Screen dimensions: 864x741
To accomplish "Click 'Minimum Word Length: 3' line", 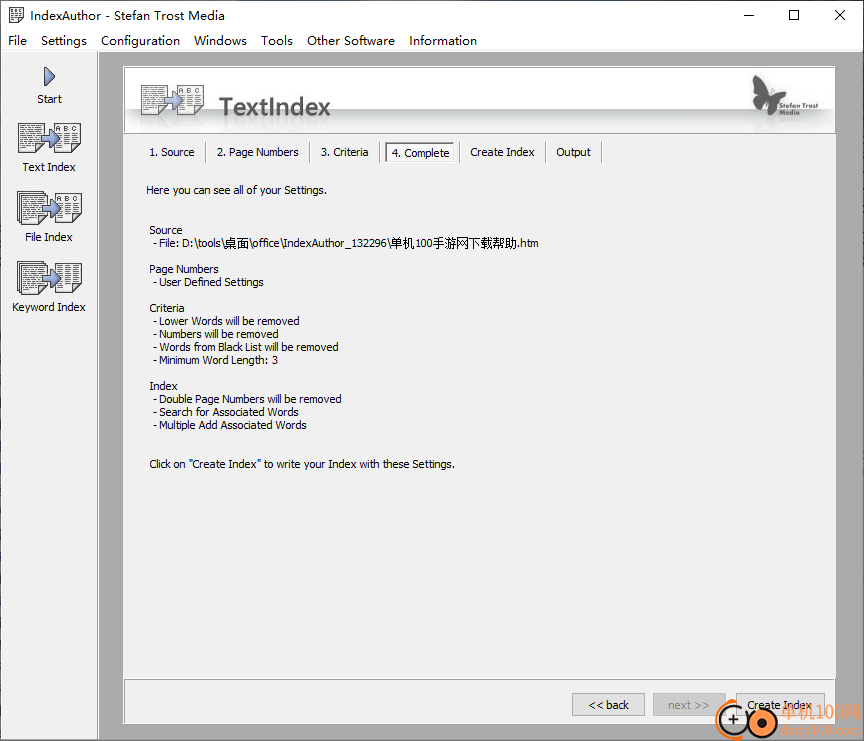I will click(x=215, y=360).
